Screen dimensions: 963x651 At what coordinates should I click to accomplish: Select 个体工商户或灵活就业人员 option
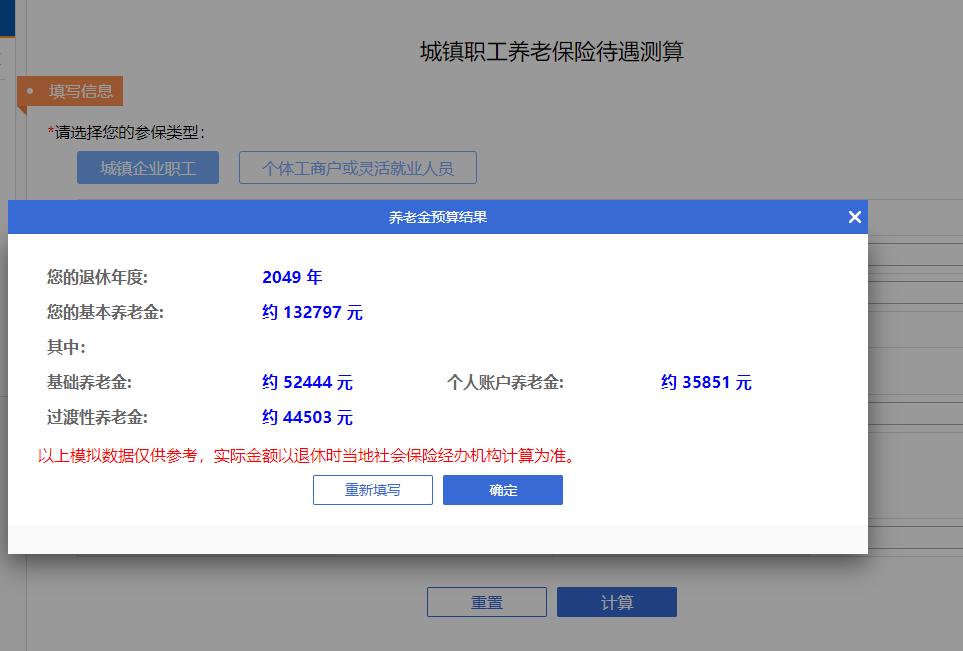[358, 167]
